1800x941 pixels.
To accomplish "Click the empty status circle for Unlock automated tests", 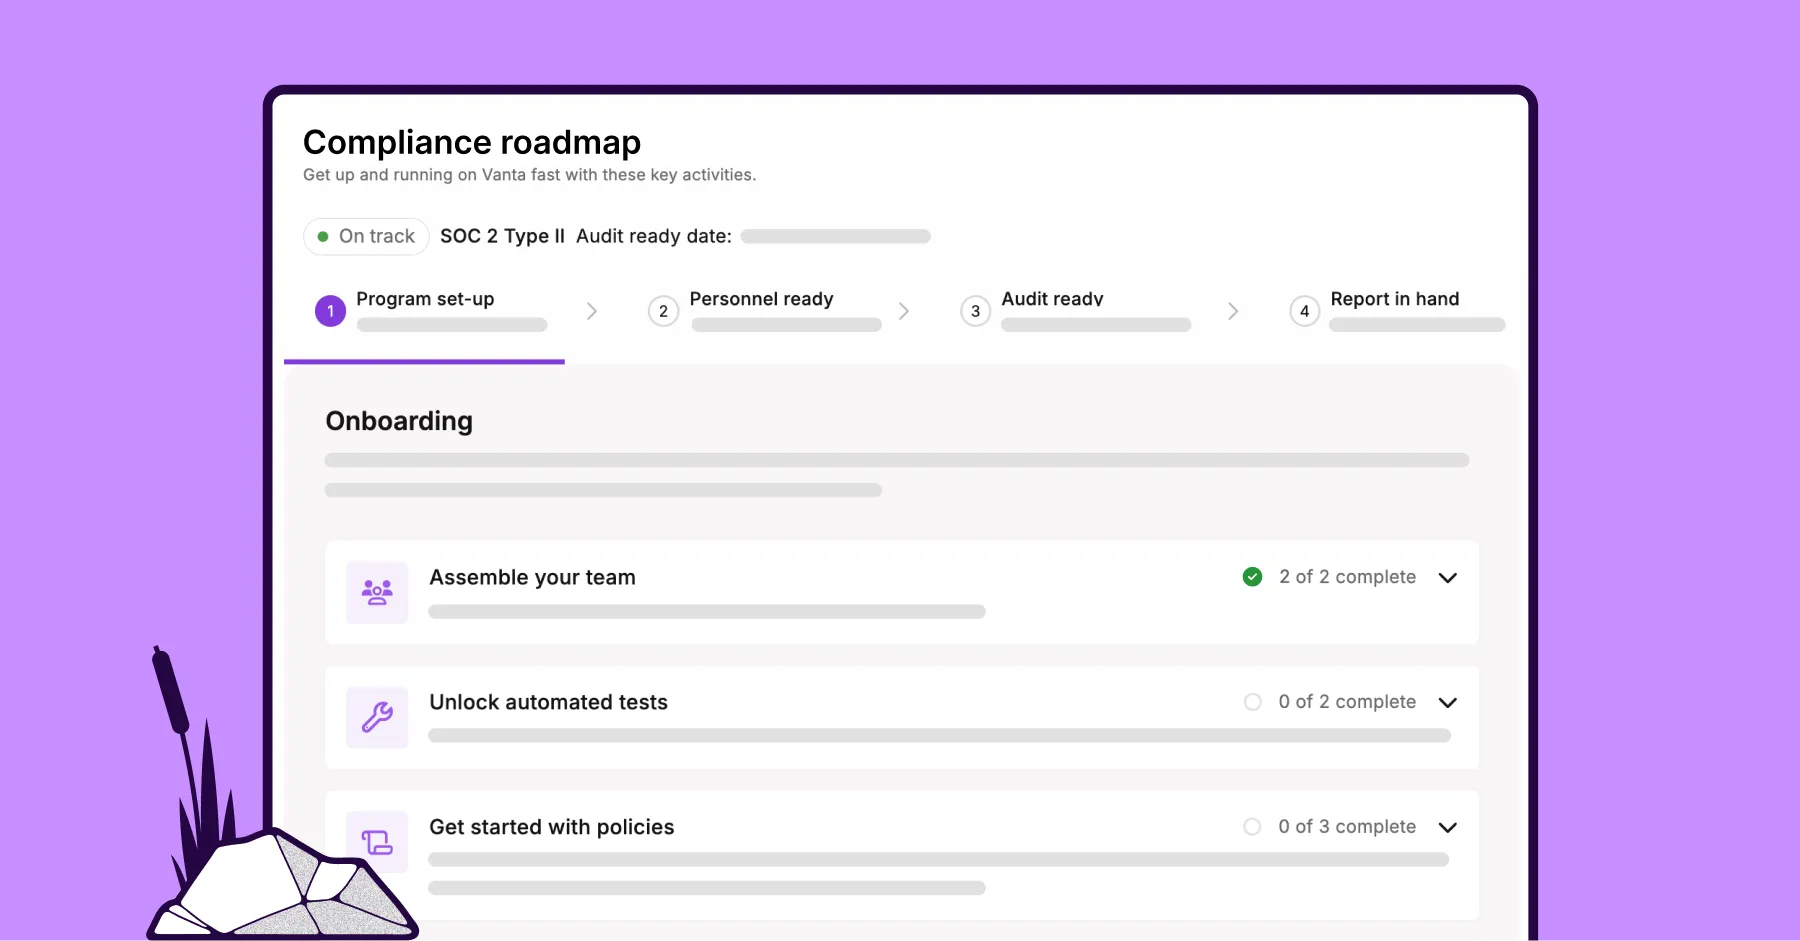I will tap(1252, 702).
